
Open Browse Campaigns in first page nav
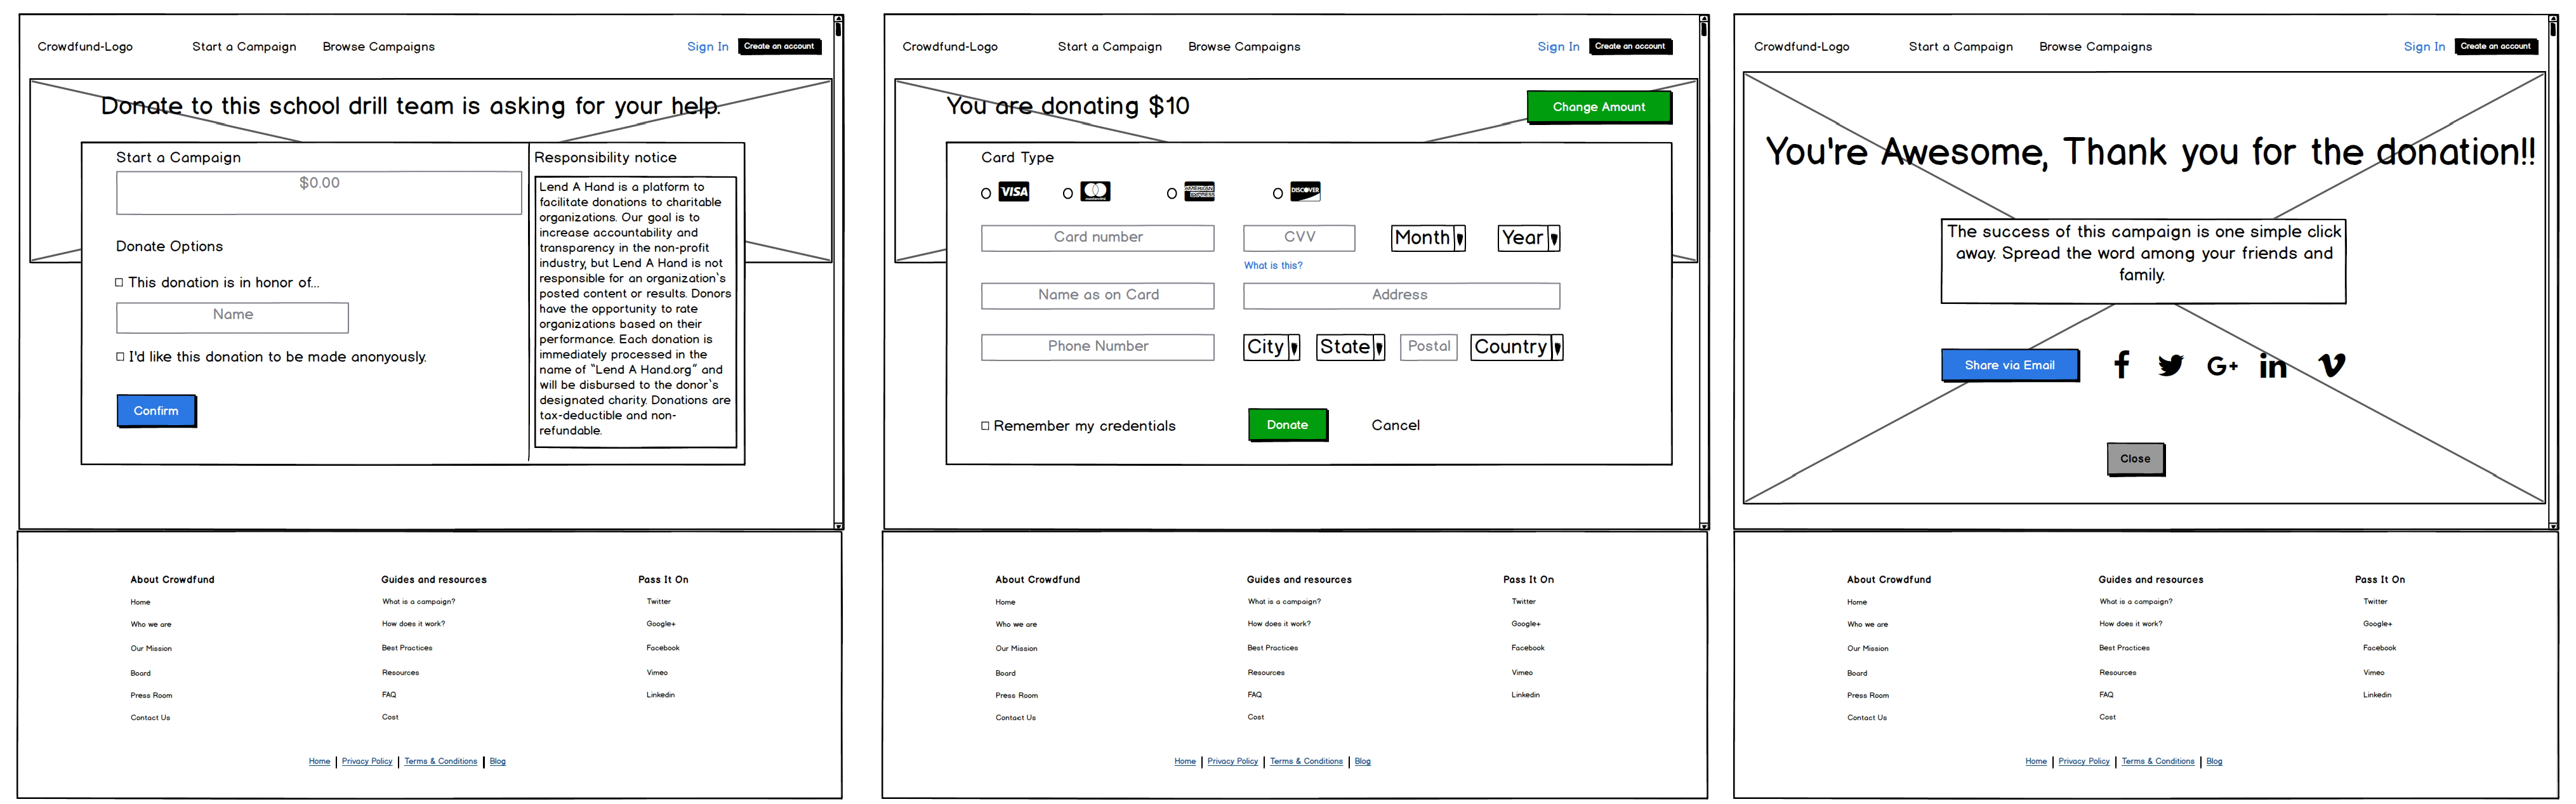click(378, 47)
